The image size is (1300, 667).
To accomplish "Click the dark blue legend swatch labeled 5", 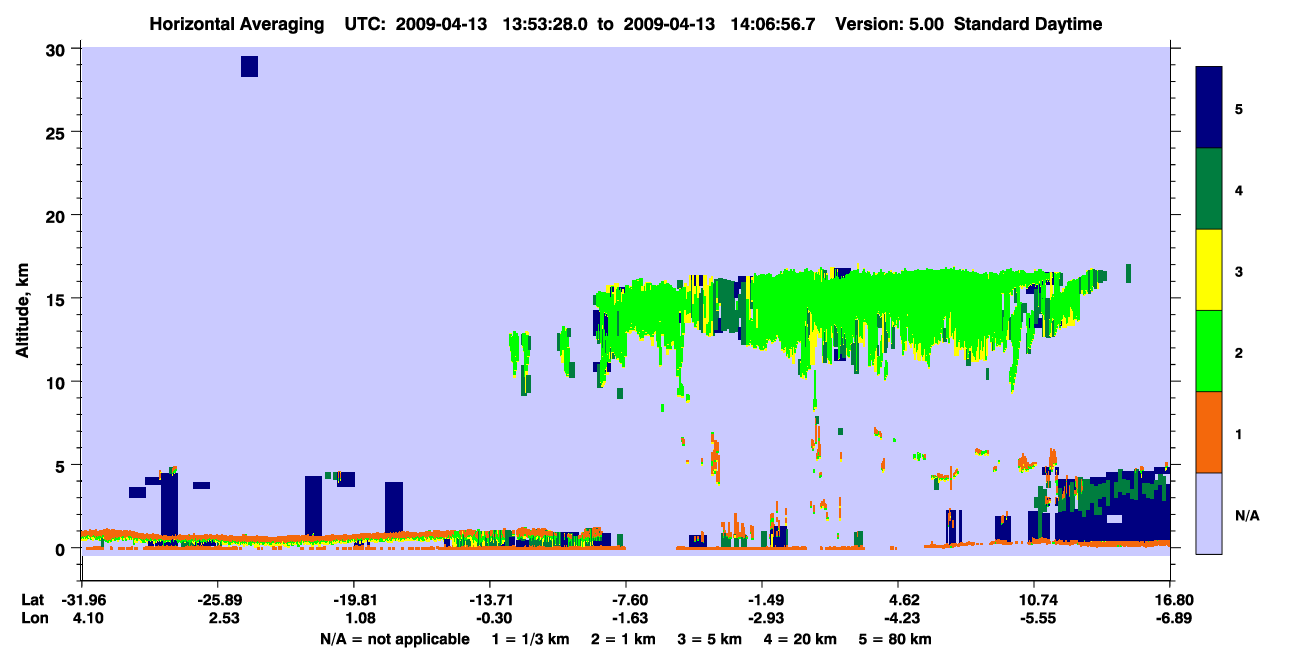I will [1209, 108].
